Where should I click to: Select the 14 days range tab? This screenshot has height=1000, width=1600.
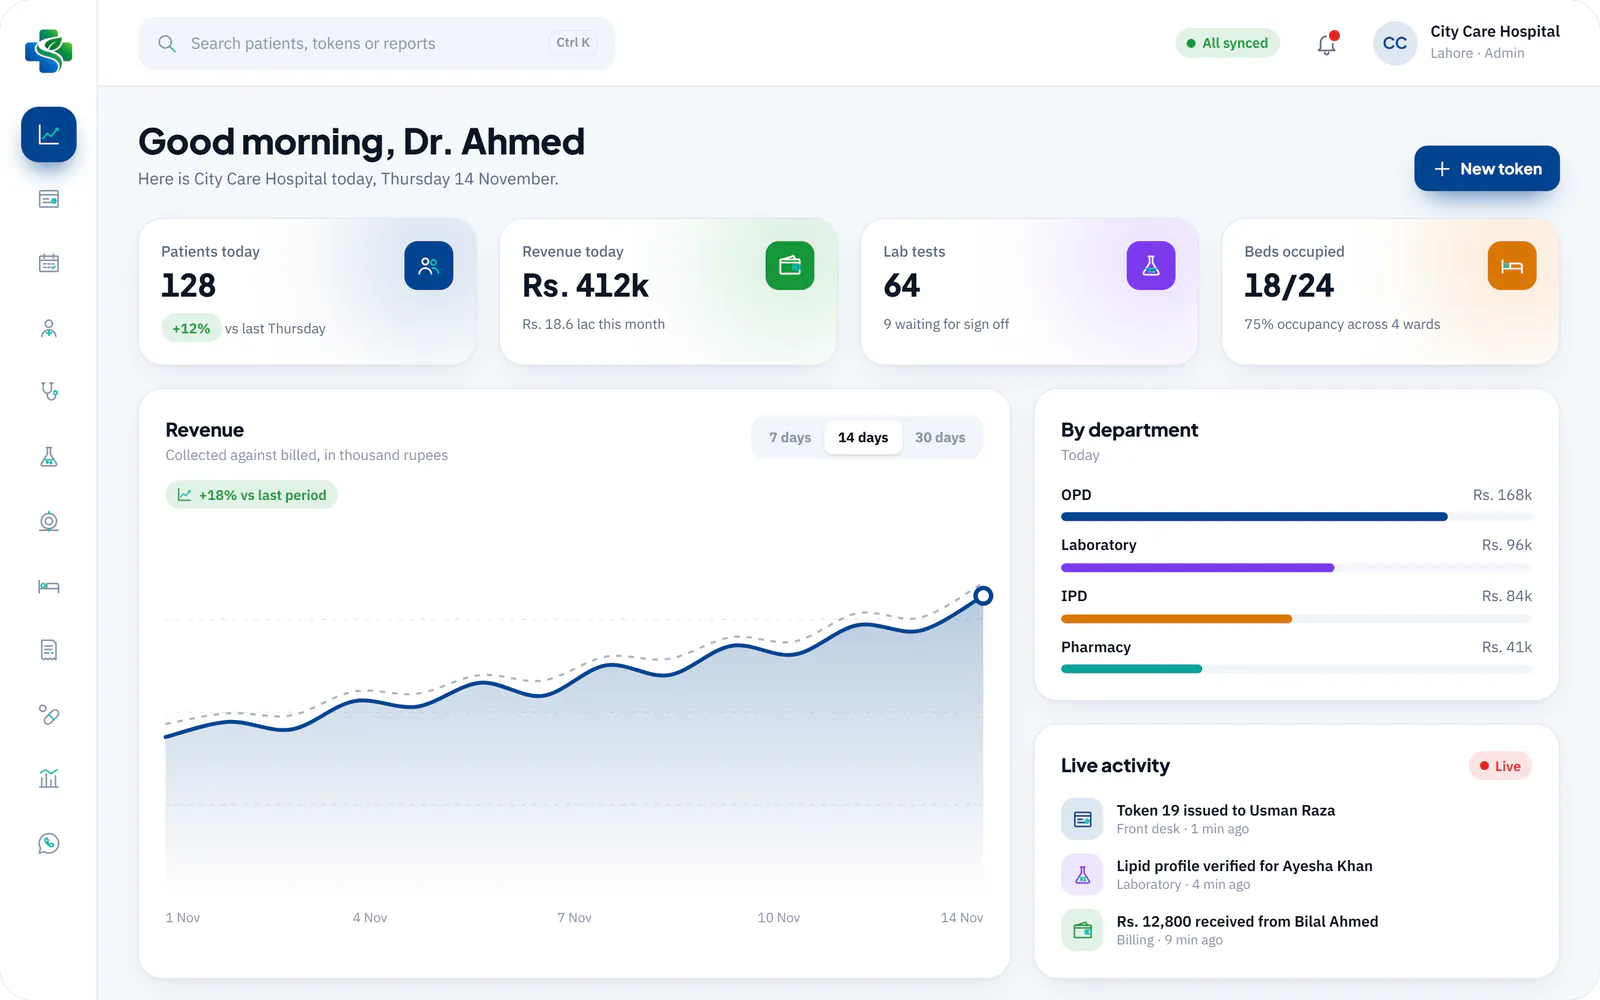tap(863, 438)
